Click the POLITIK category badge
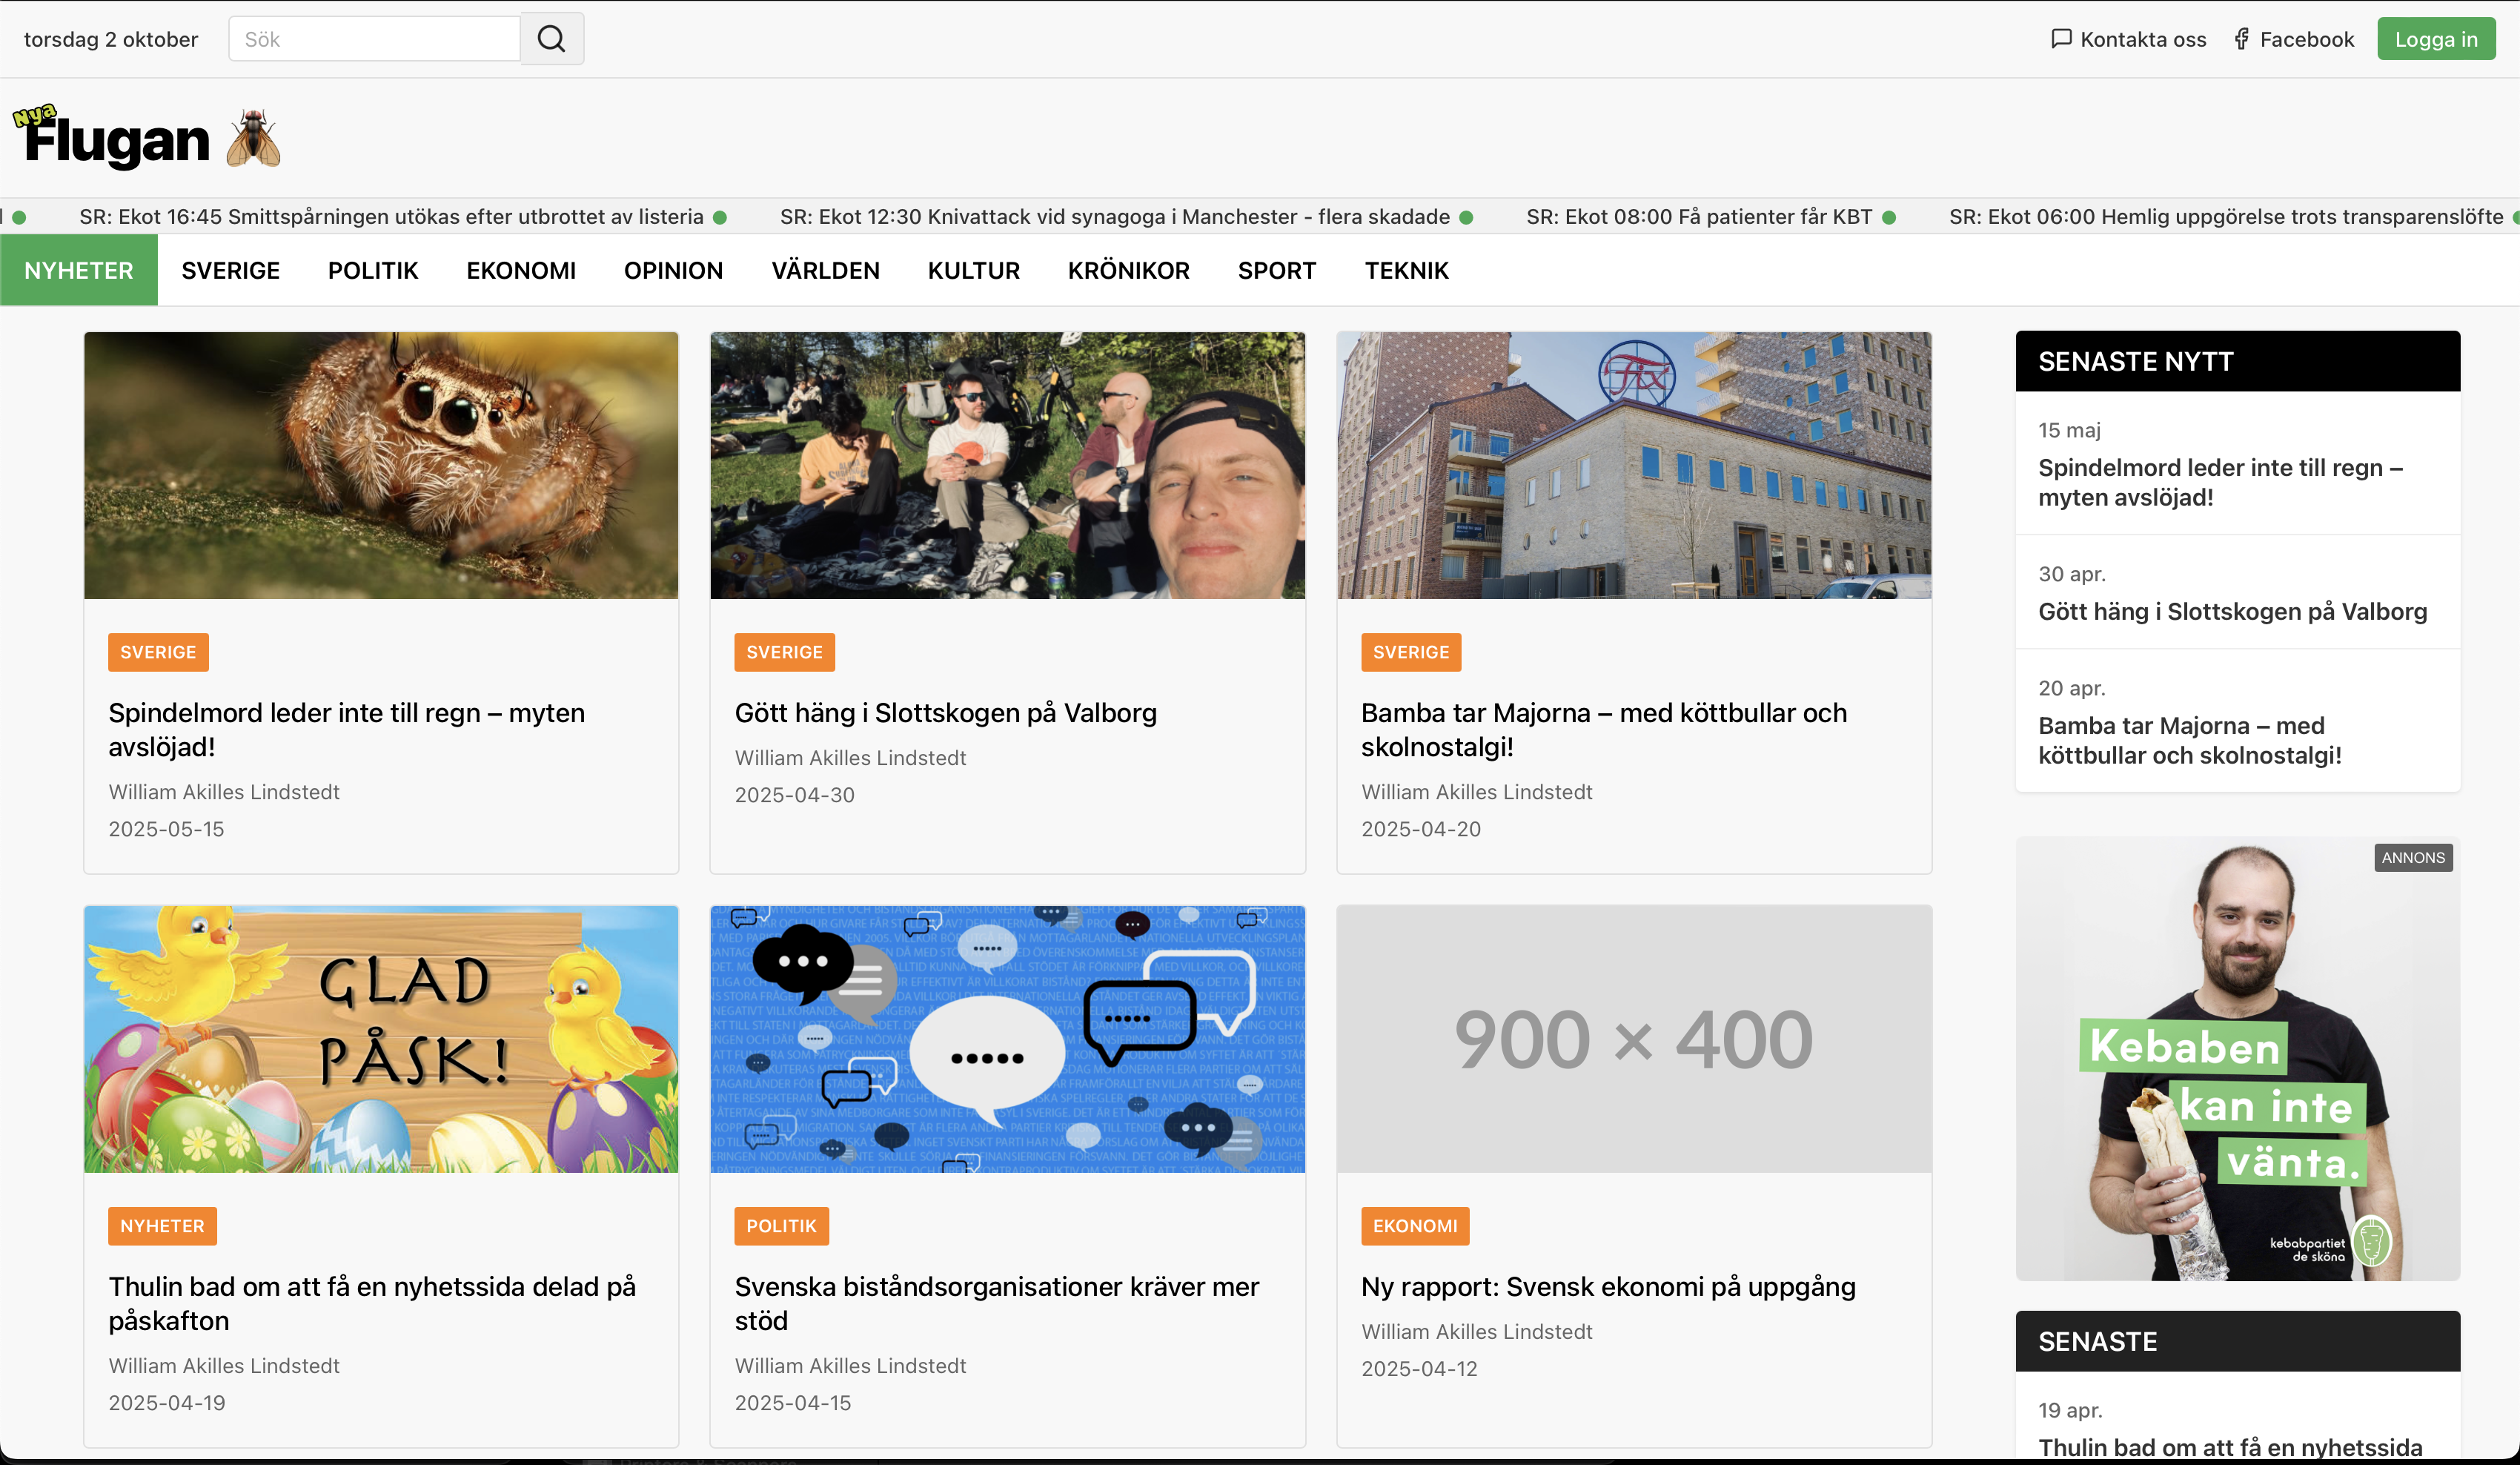The image size is (2520, 1465). (x=781, y=1226)
